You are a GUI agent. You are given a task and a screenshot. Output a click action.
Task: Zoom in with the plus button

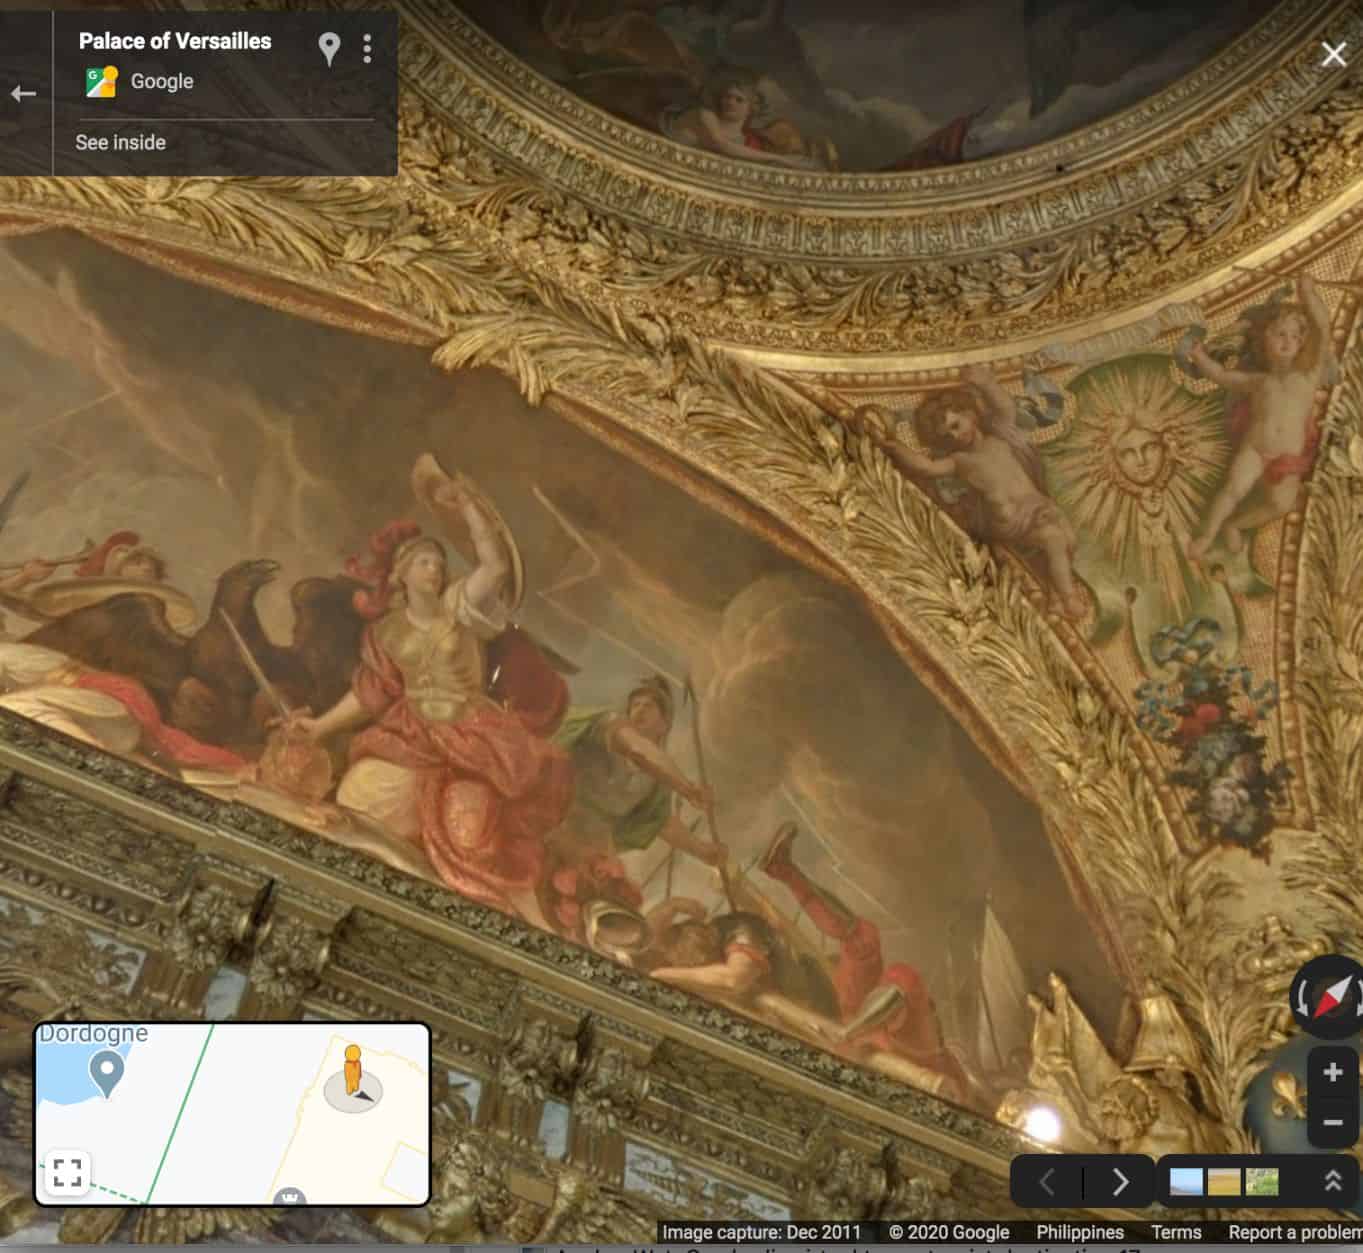coord(1333,1073)
